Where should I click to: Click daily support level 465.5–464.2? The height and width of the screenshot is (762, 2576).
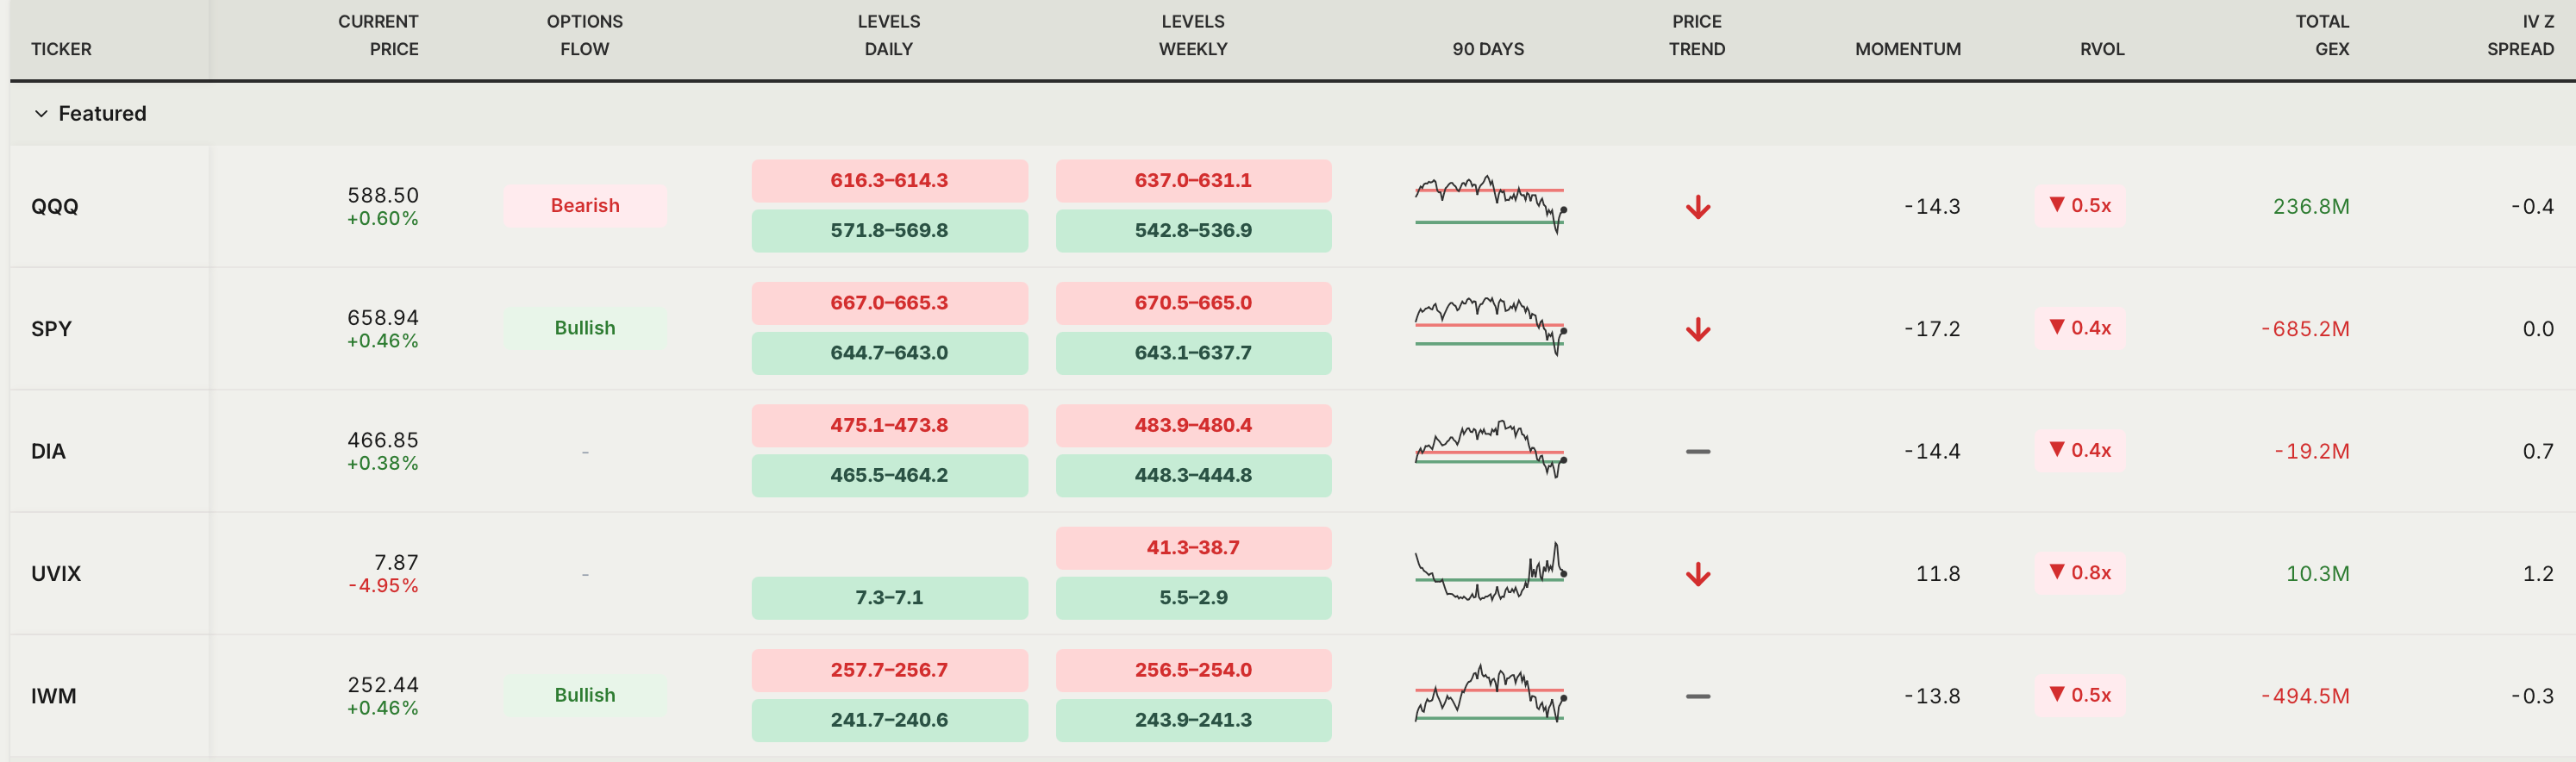tap(889, 476)
